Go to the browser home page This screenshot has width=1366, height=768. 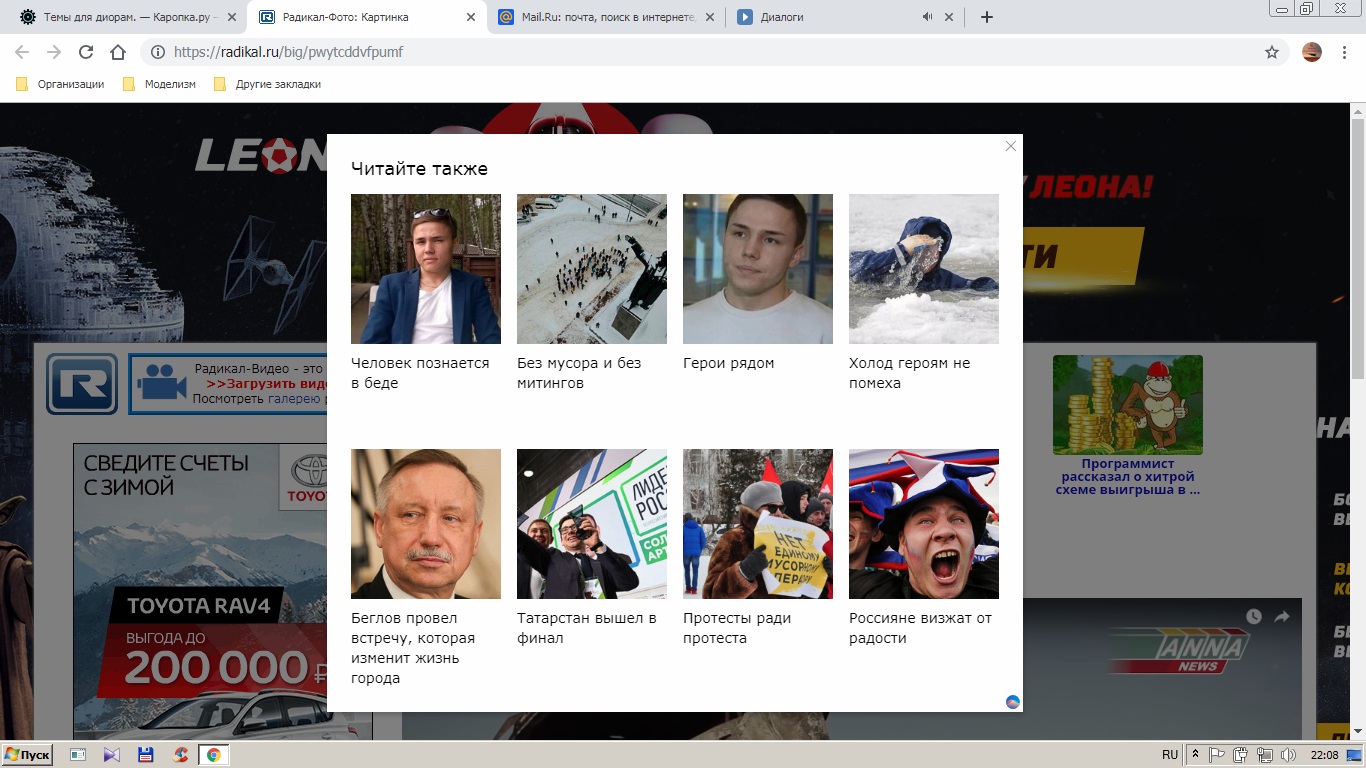118,52
